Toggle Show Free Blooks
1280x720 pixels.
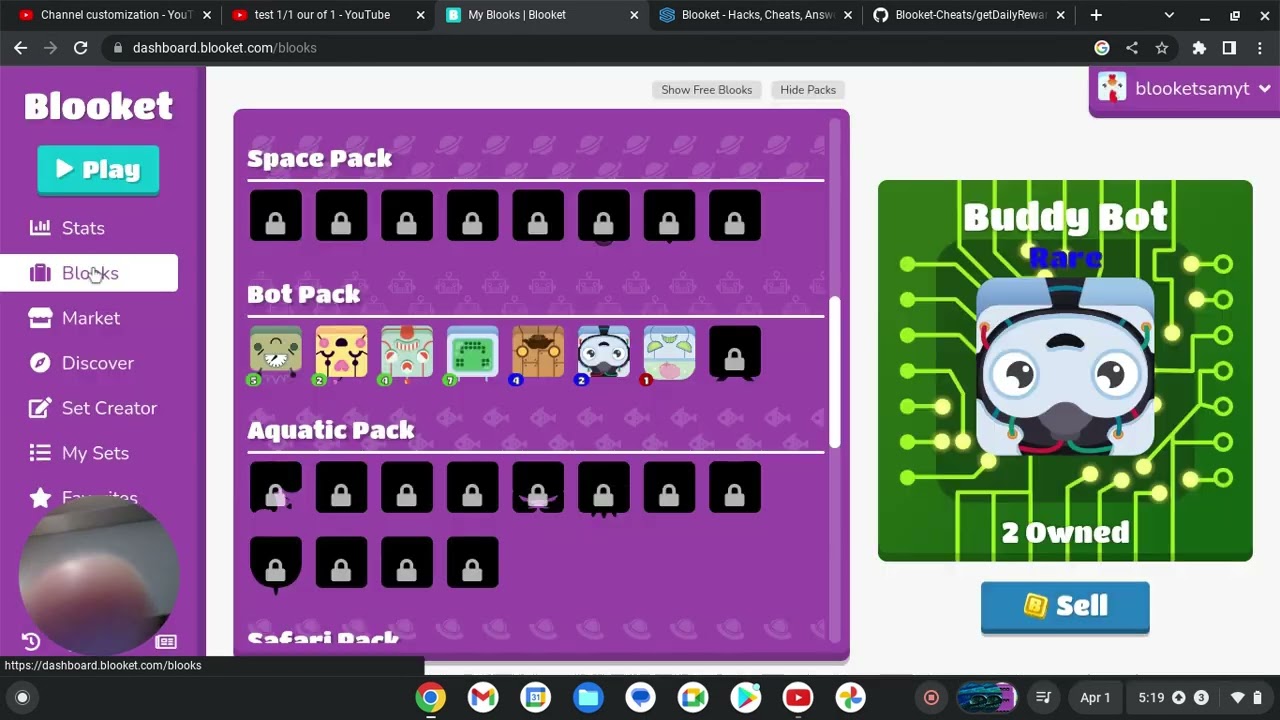pyautogui.click(x=707, y=90)
